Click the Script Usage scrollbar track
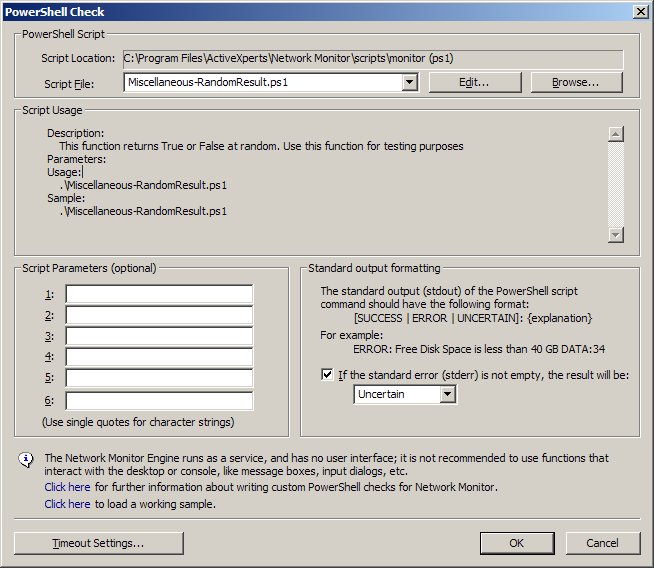This screenshot has width=654, height=568. 616,184
